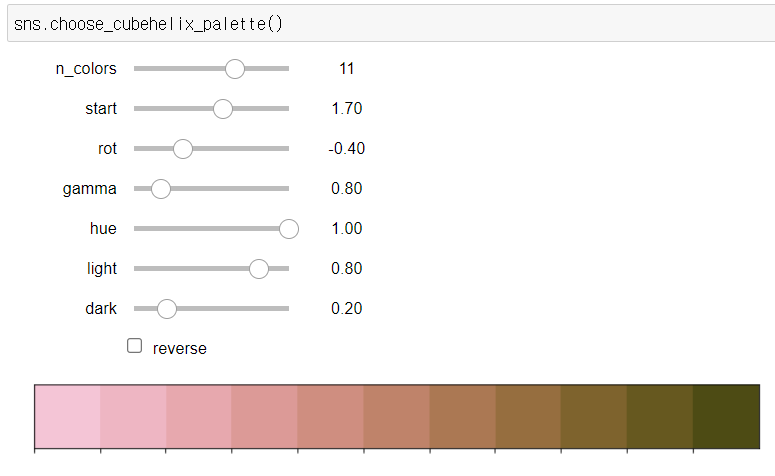Click the hue label
This screenshot has height=476, width=775.
(x=103, y=229)
